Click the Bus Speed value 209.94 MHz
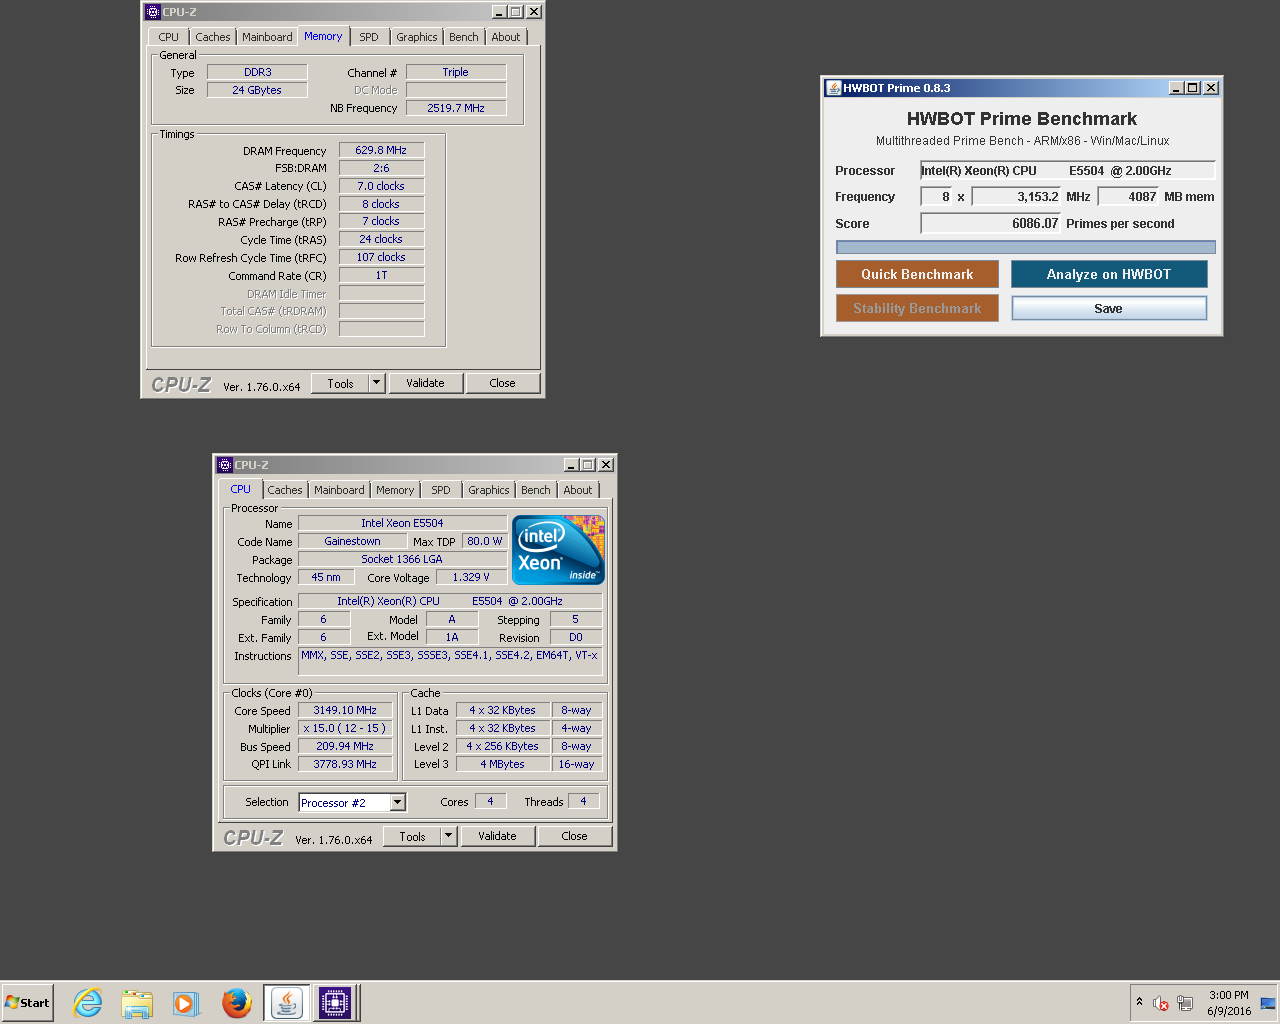The height and width of the screenshot is (1024, 1280). point(345,746)
